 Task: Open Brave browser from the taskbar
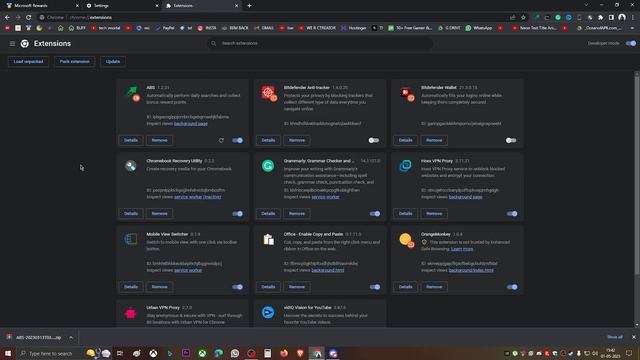(x=300, y=353)
